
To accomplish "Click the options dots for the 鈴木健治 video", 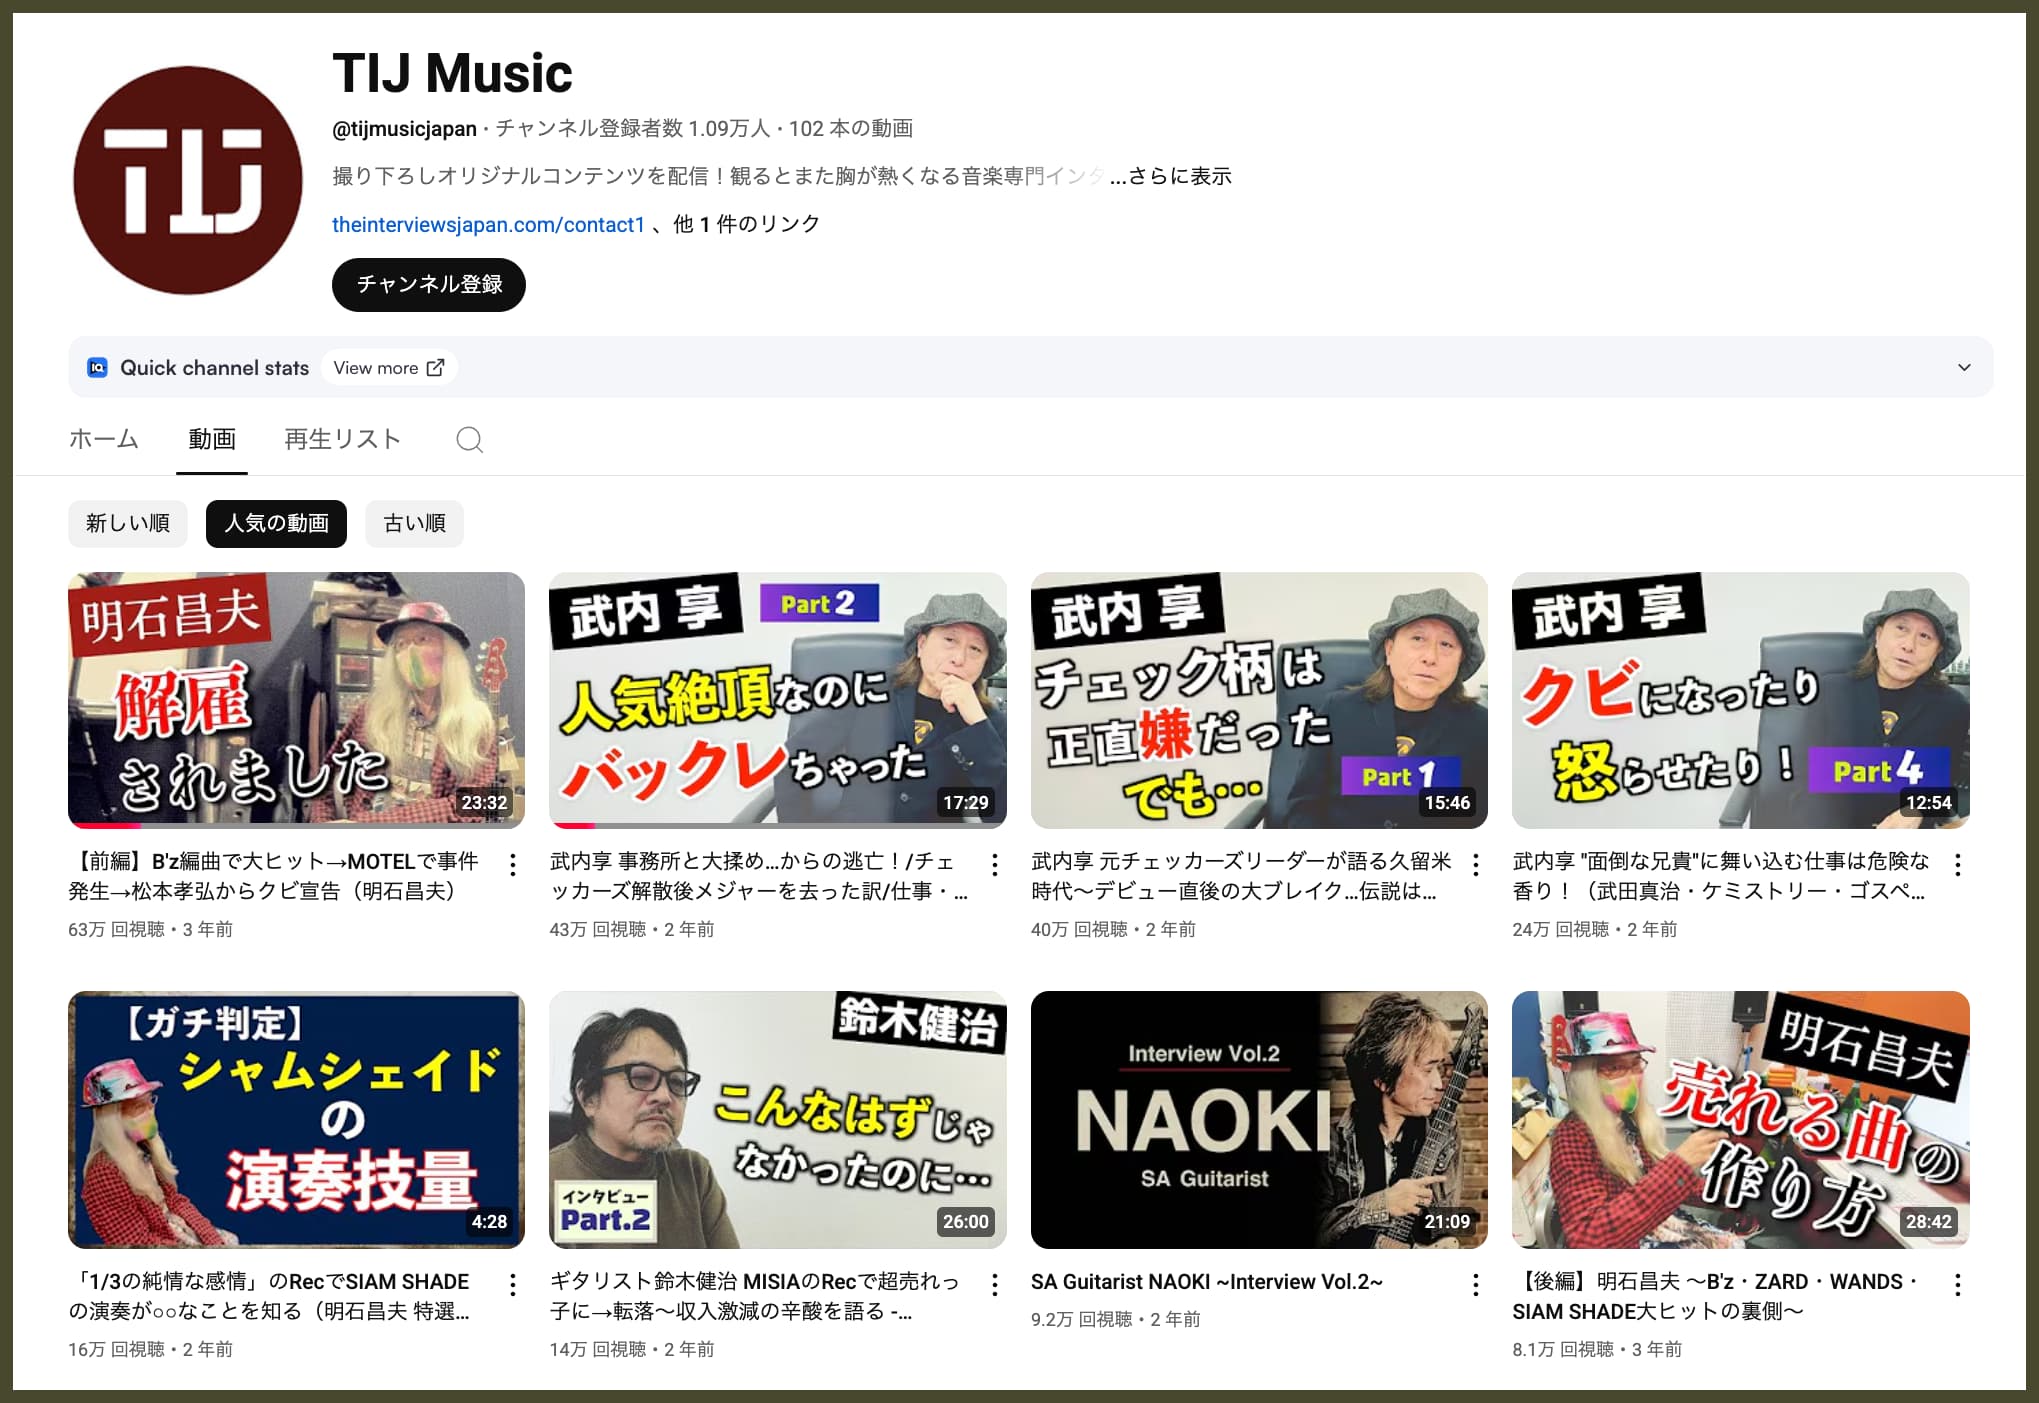I will point(994,1285).
